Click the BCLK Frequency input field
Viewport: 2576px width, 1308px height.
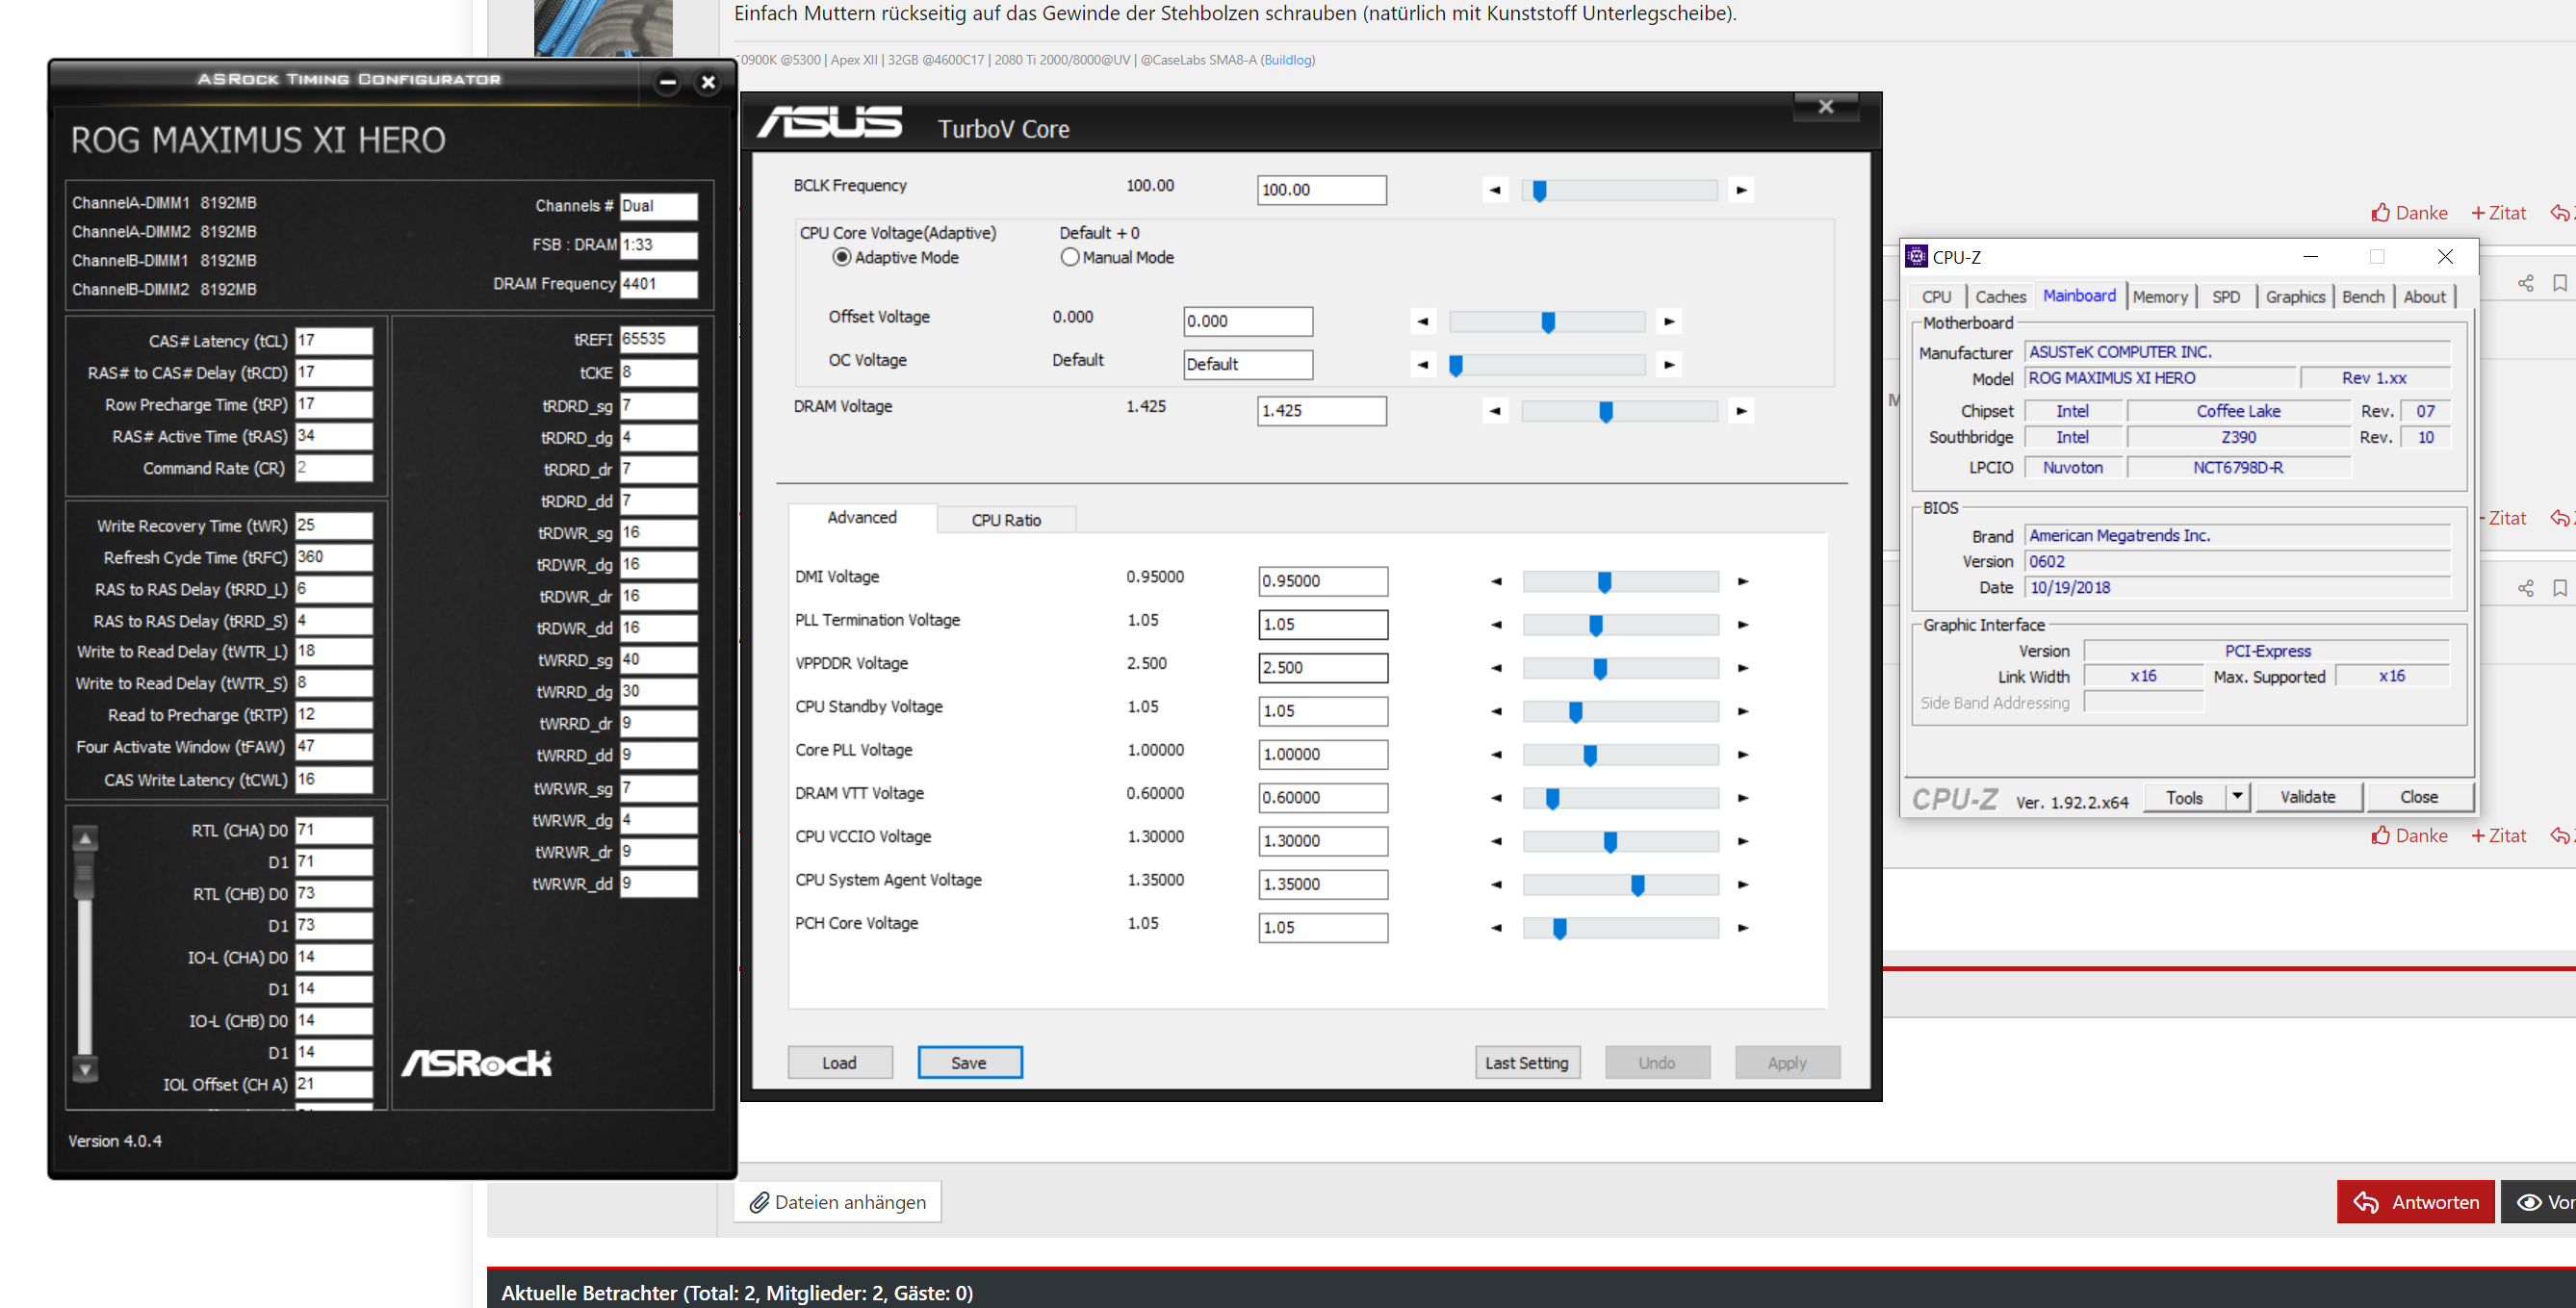tap(1321, 190)
